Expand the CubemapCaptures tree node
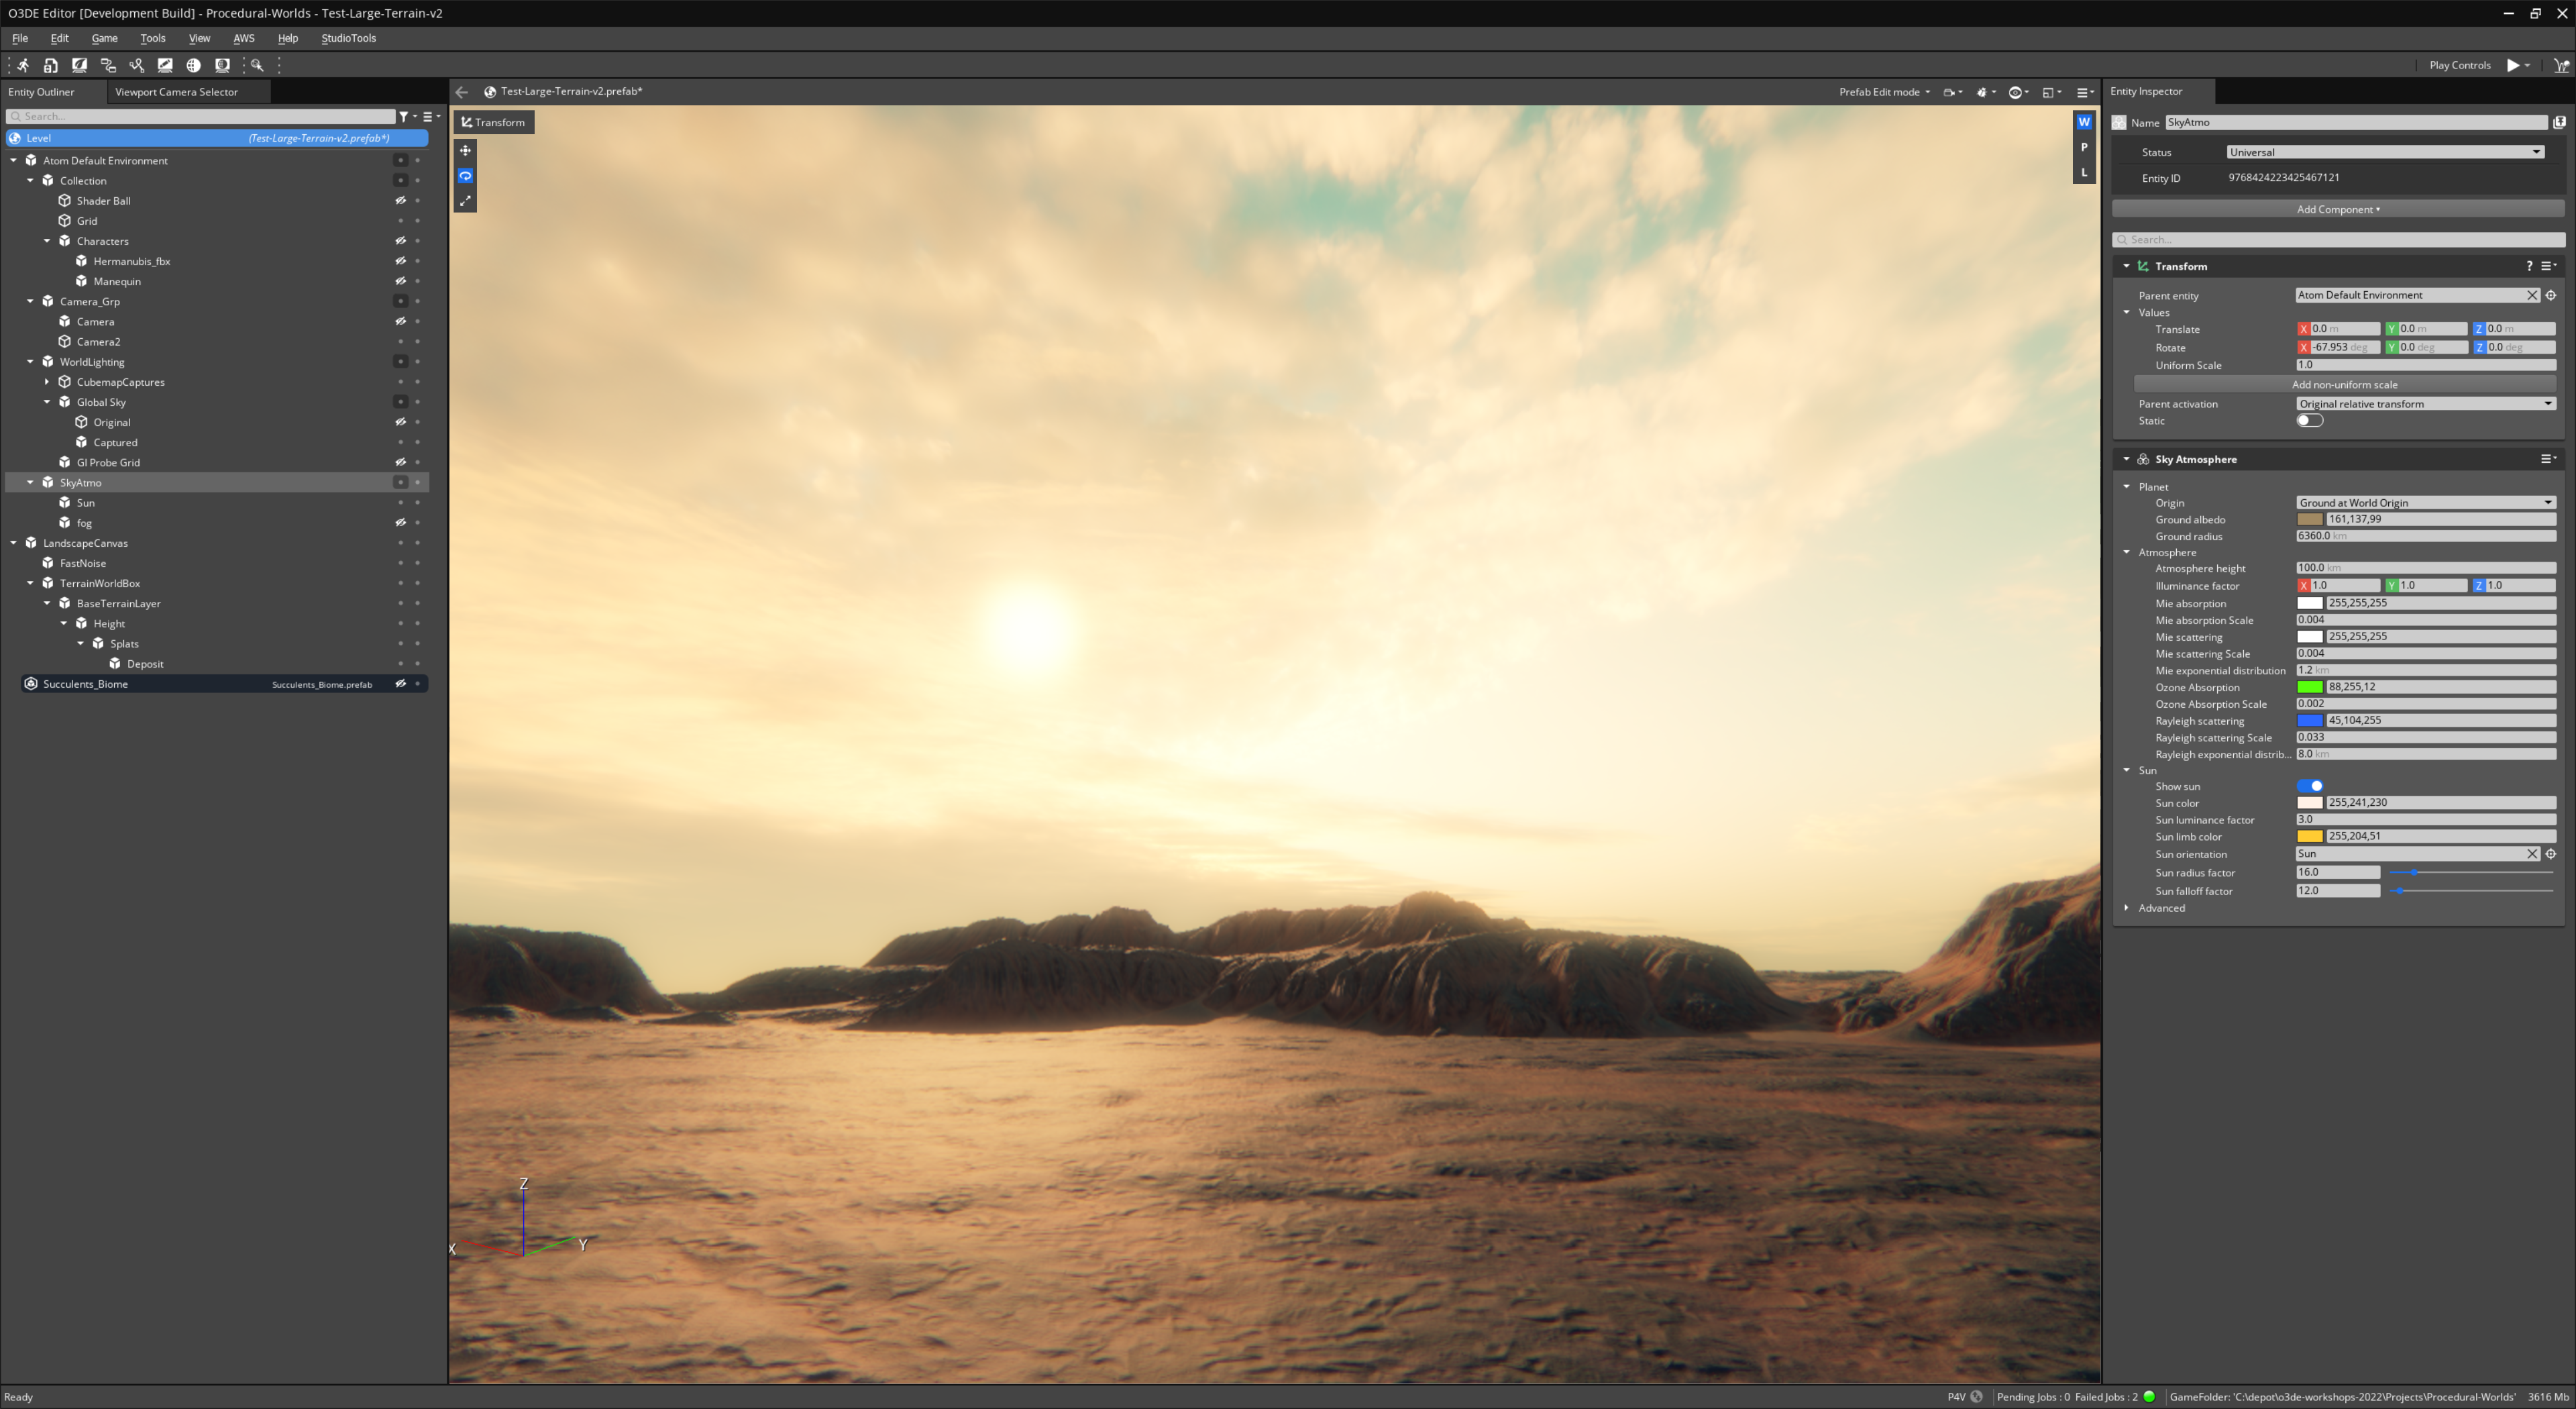Image resolution: width=2576 pixels, height=1409 pixels. (47, 382)
